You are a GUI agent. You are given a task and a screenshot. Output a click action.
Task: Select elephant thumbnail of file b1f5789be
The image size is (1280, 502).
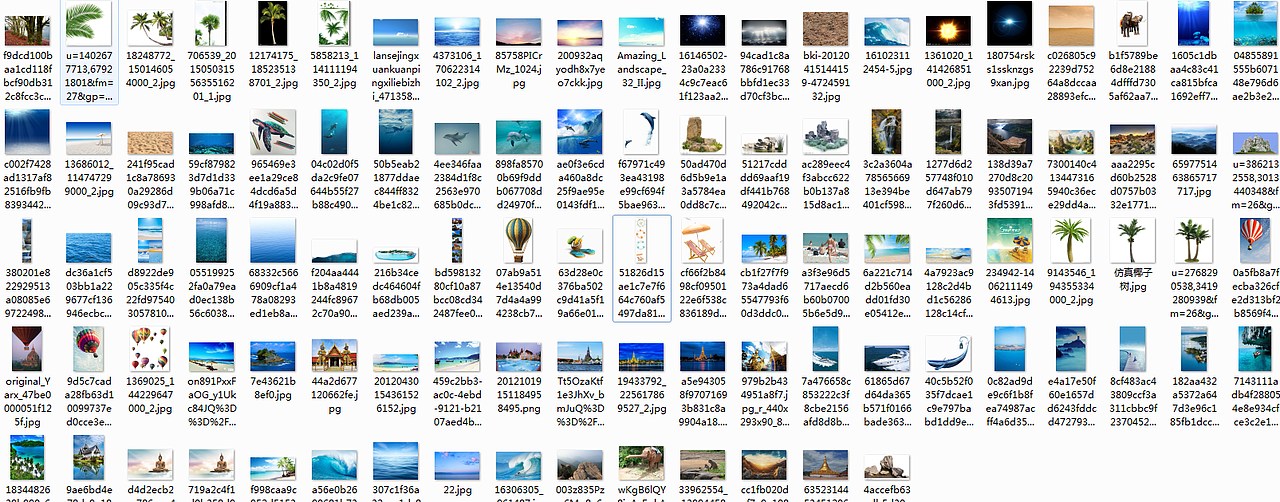coord(1133,22)
